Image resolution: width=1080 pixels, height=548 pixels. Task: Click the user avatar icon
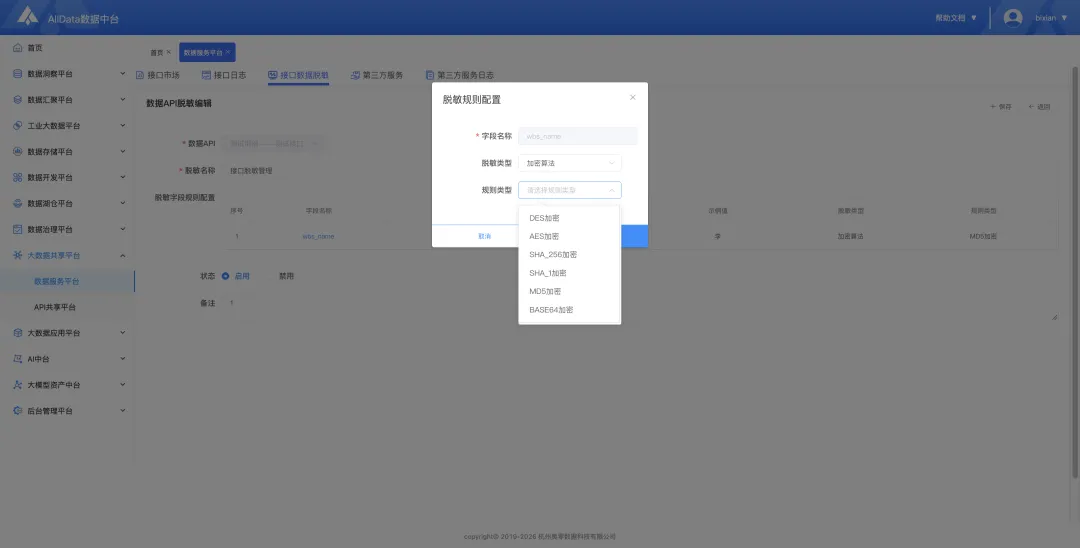coord(1012,17)
